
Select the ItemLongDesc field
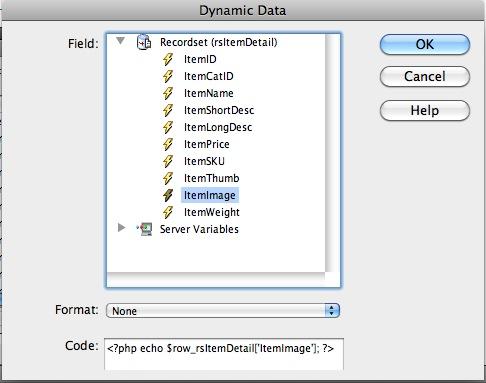(x=218, y=127)
